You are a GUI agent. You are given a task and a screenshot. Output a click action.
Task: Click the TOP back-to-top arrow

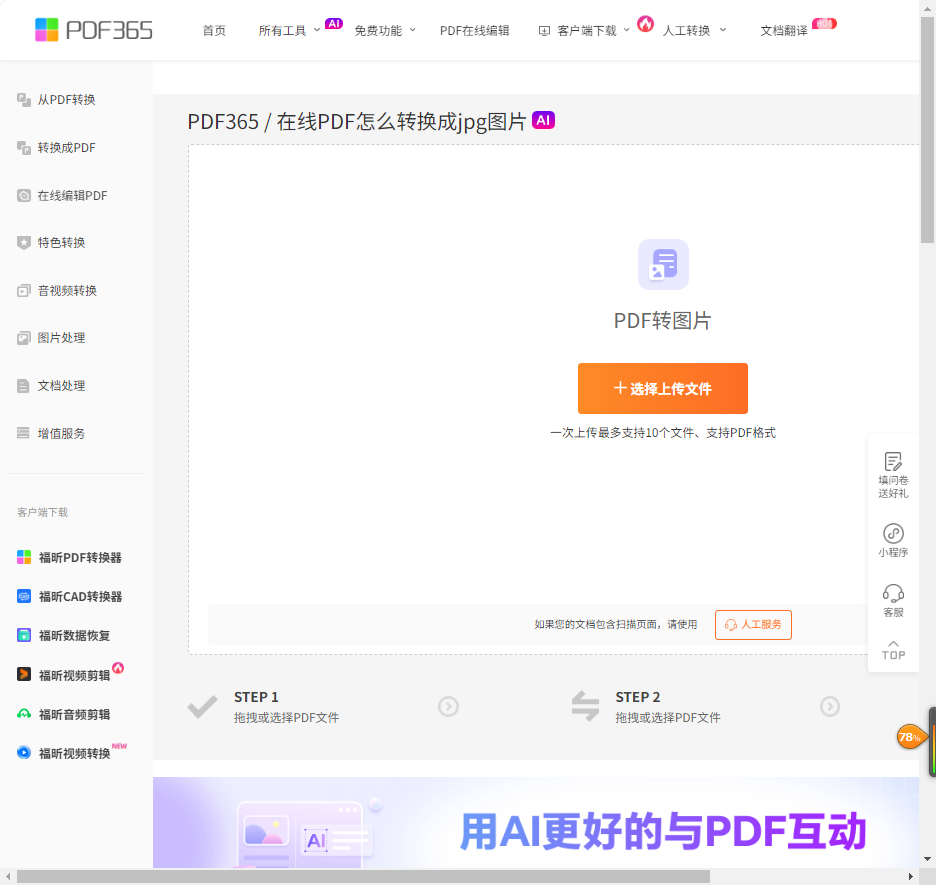(x=893, y=650)
